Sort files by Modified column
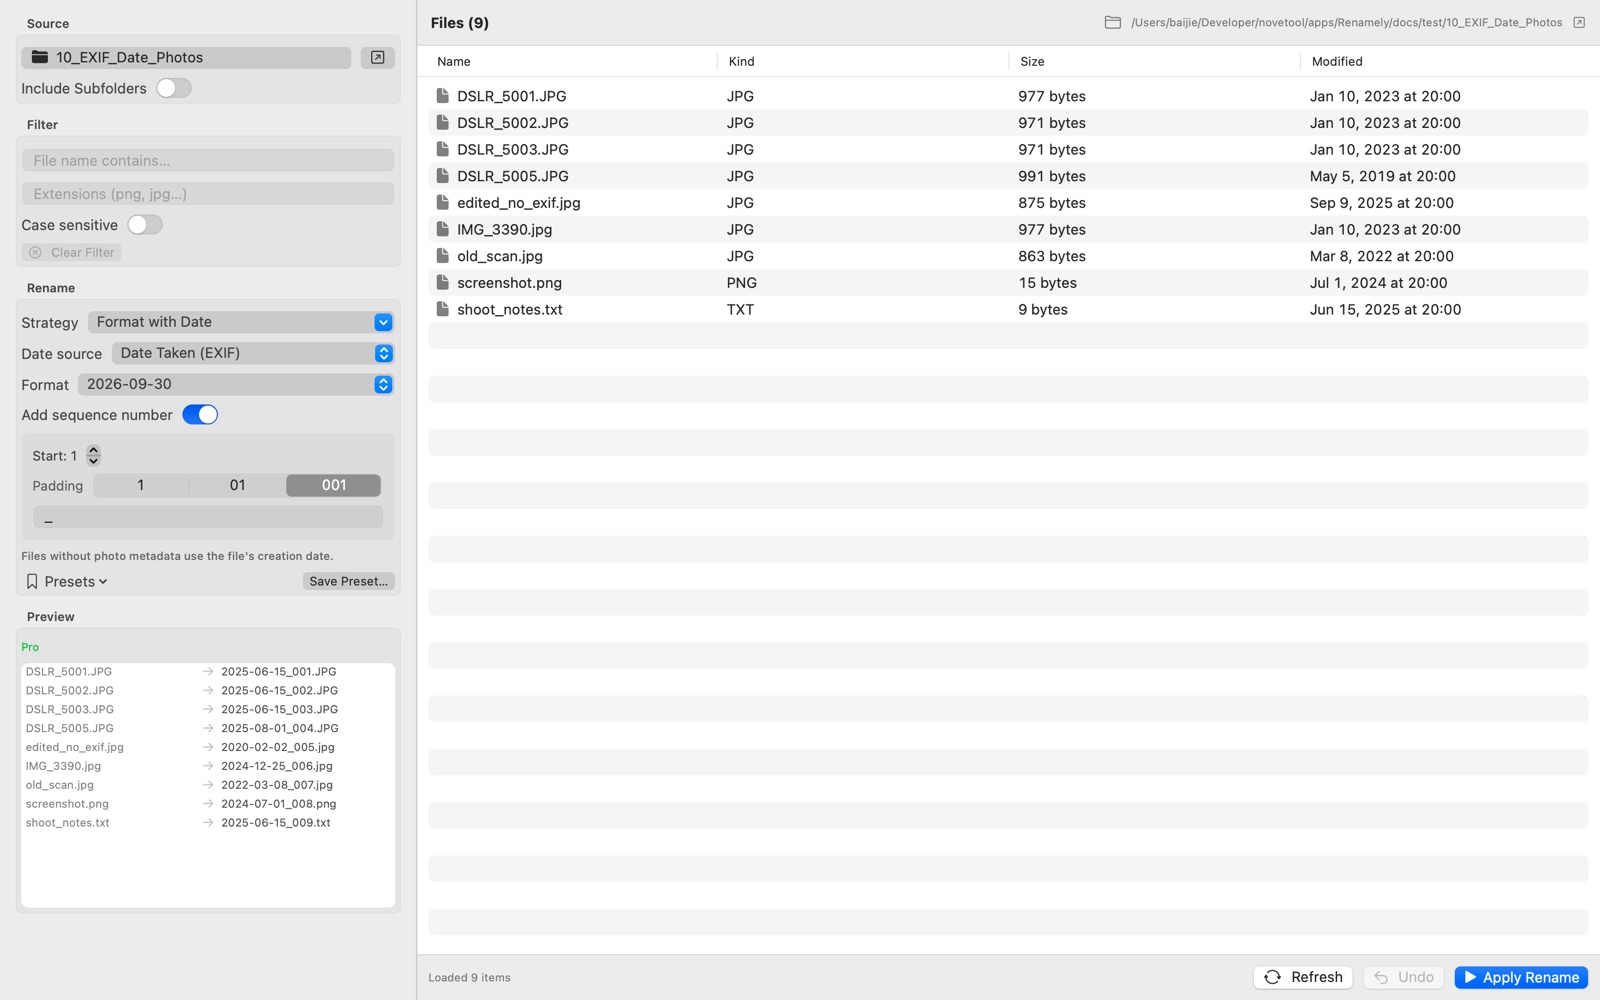 1337,61
